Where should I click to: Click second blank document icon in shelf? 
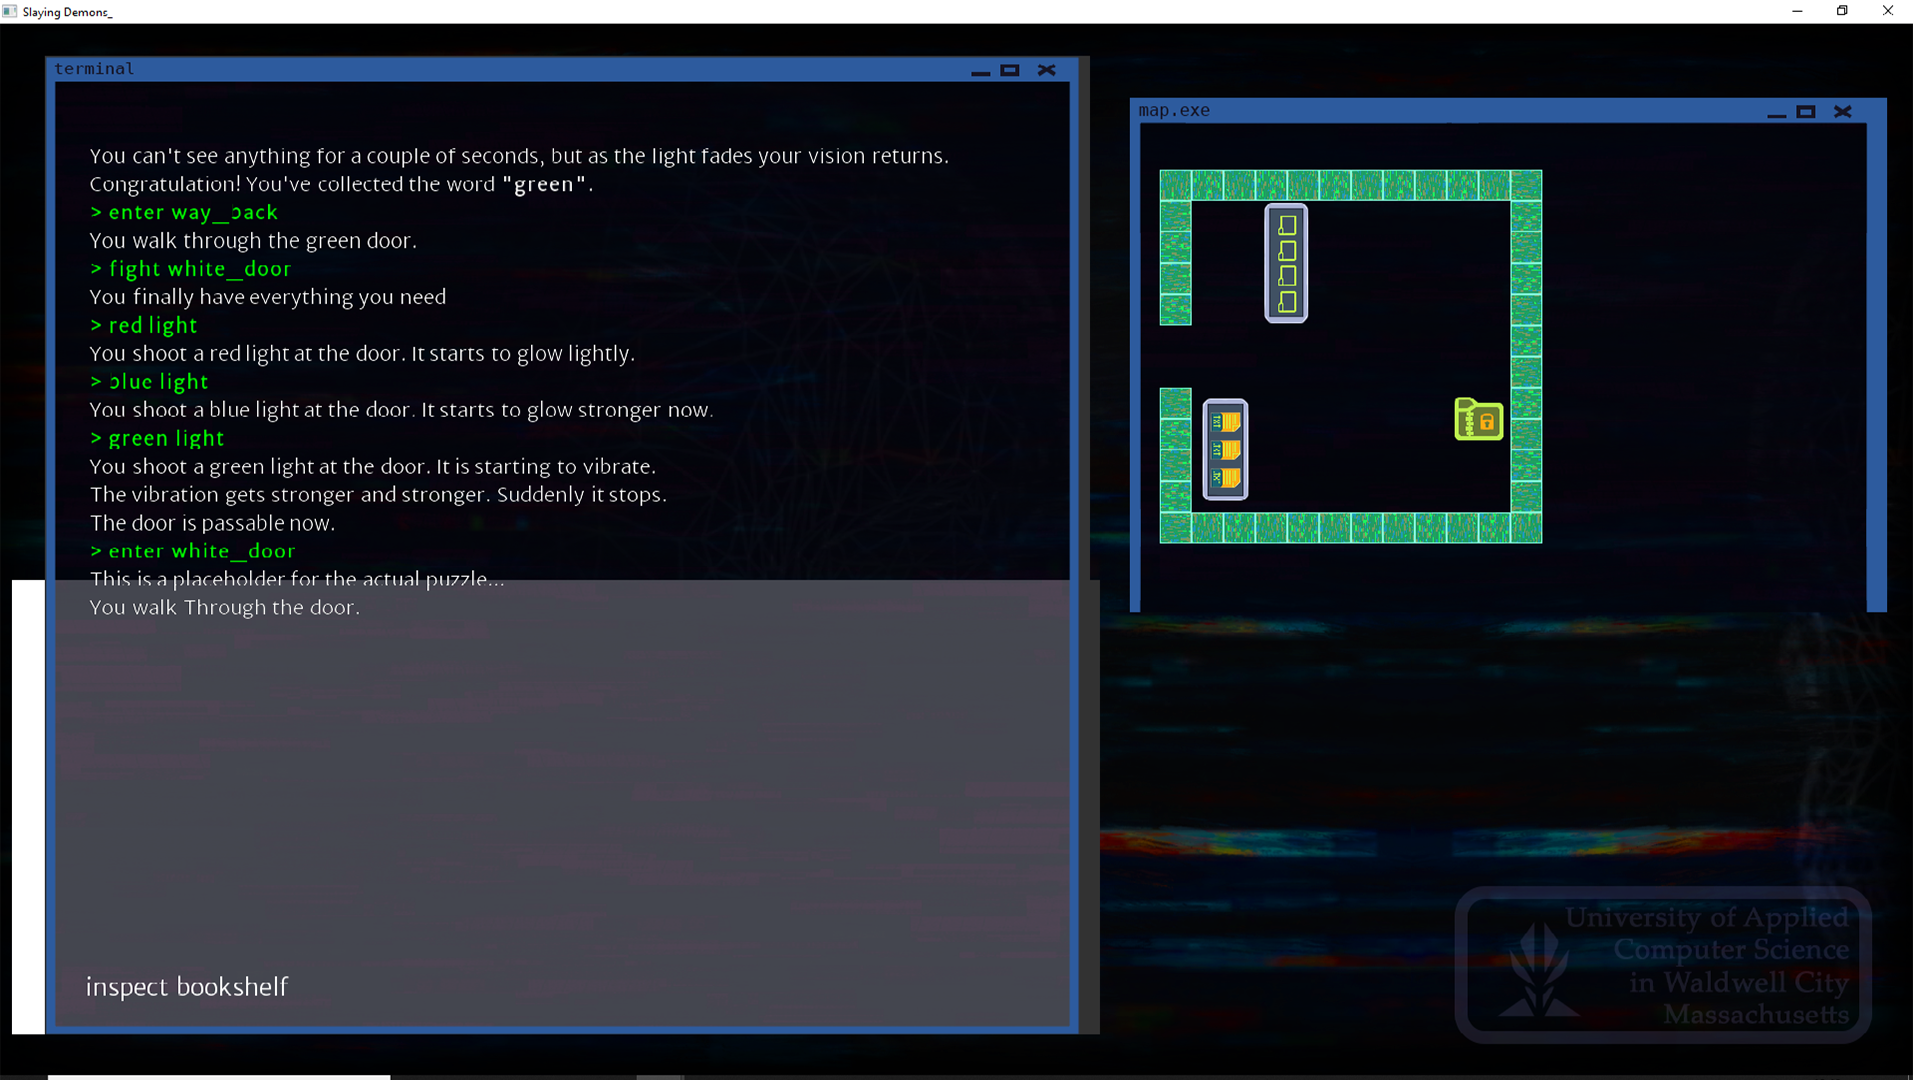point(1287,250)
